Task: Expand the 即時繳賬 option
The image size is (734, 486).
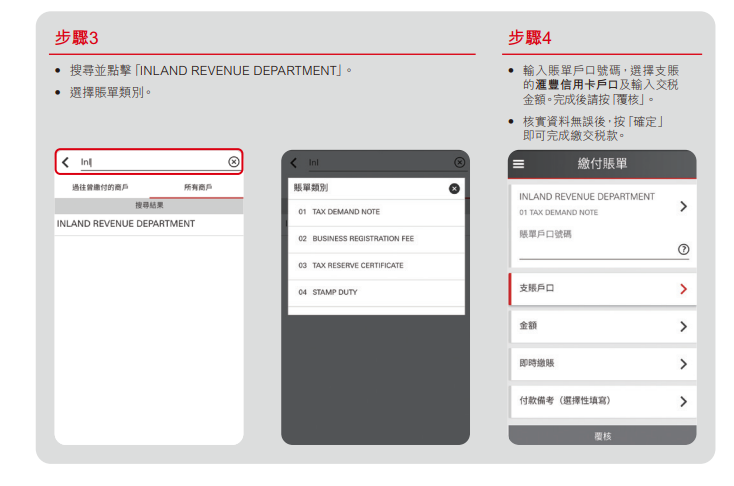Action: tap(683, 364)
